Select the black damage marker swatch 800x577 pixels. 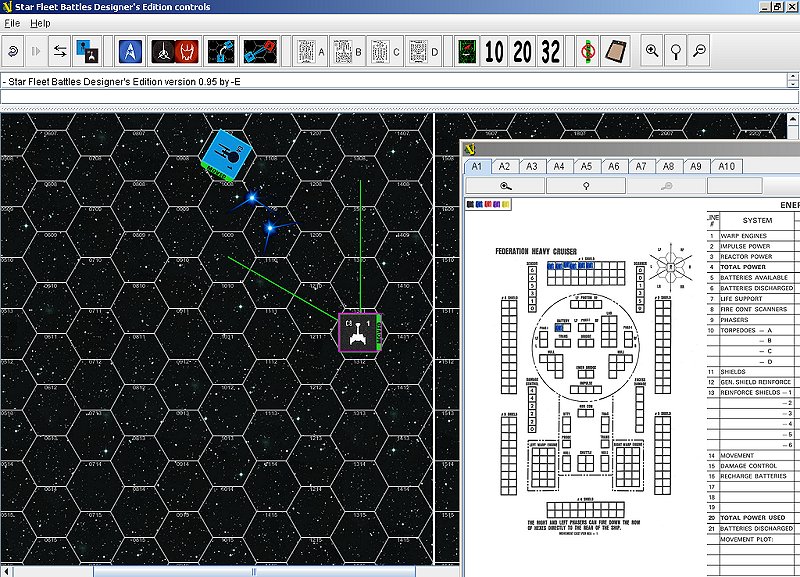(x=470, y=205)
